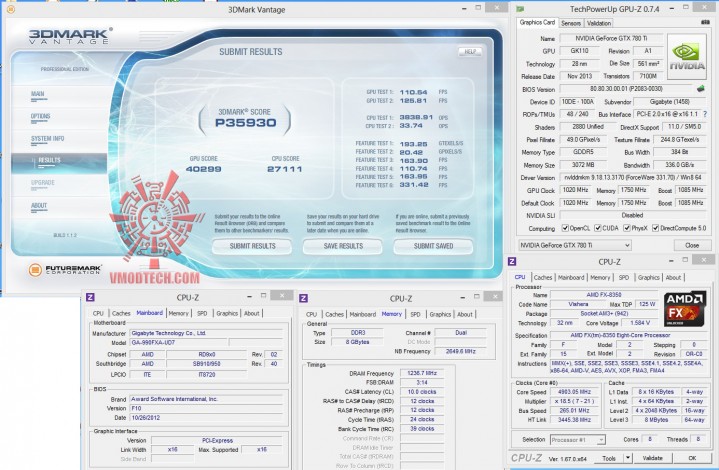Click the GPU-Z Name field NVIDIA GeForce GTX 780 Ti
This screenshot has height=470, width=719.
611,39
